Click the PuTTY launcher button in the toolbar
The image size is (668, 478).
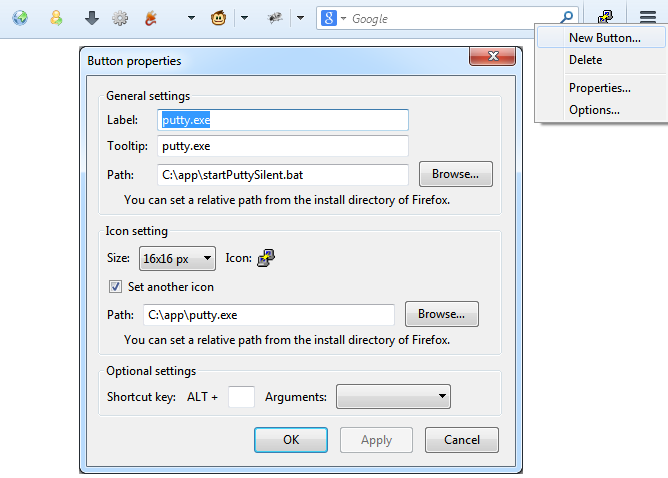tap(605, 17)
